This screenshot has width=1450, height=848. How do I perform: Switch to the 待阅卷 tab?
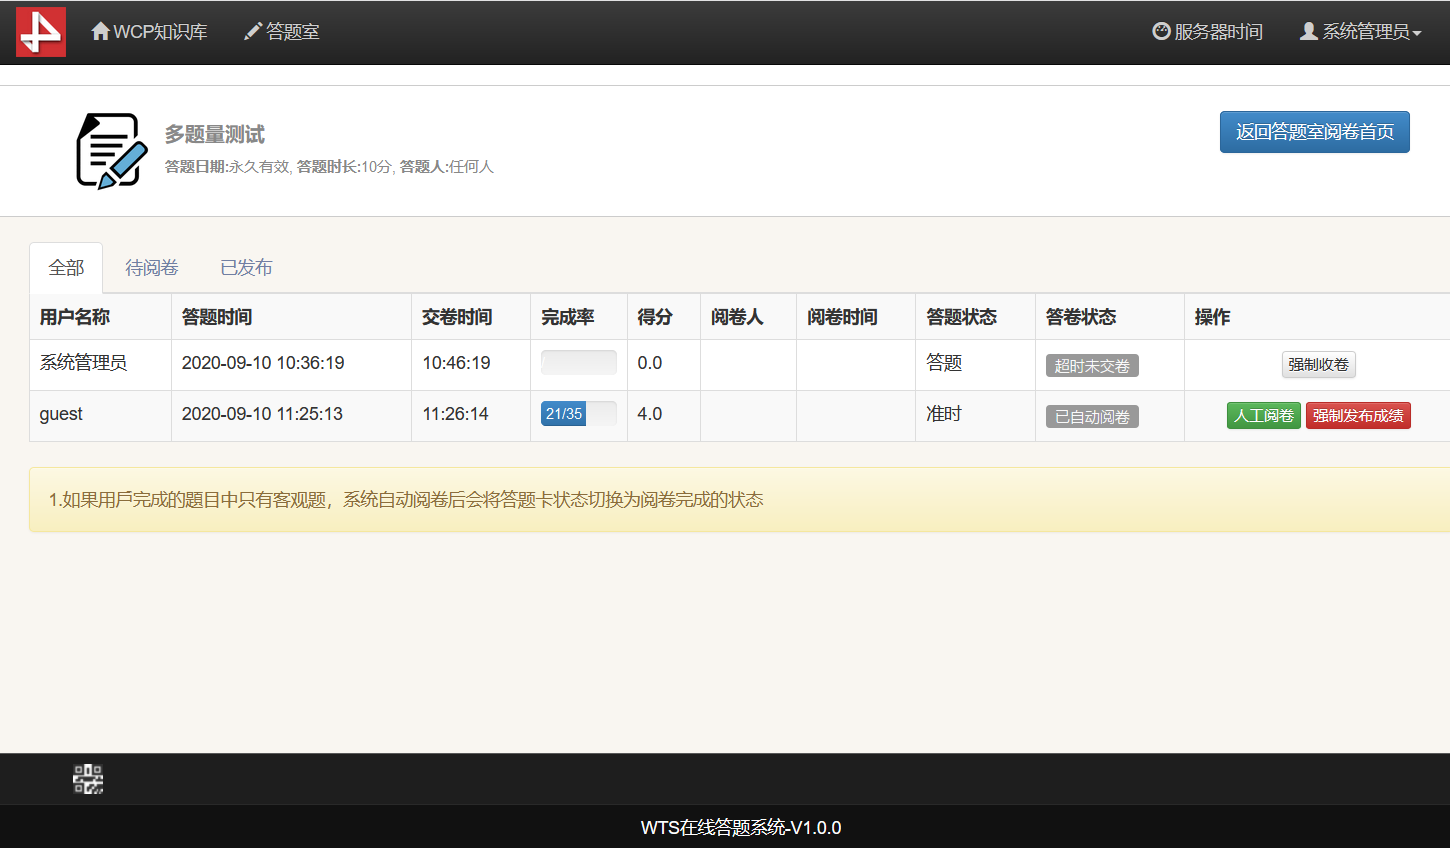[152, 268]
